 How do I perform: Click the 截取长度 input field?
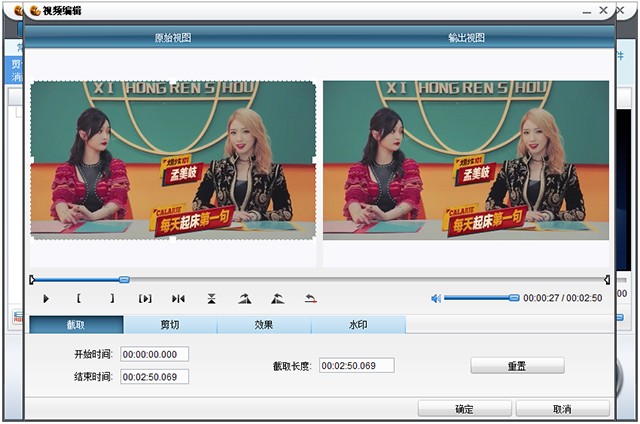click(357, 366)
